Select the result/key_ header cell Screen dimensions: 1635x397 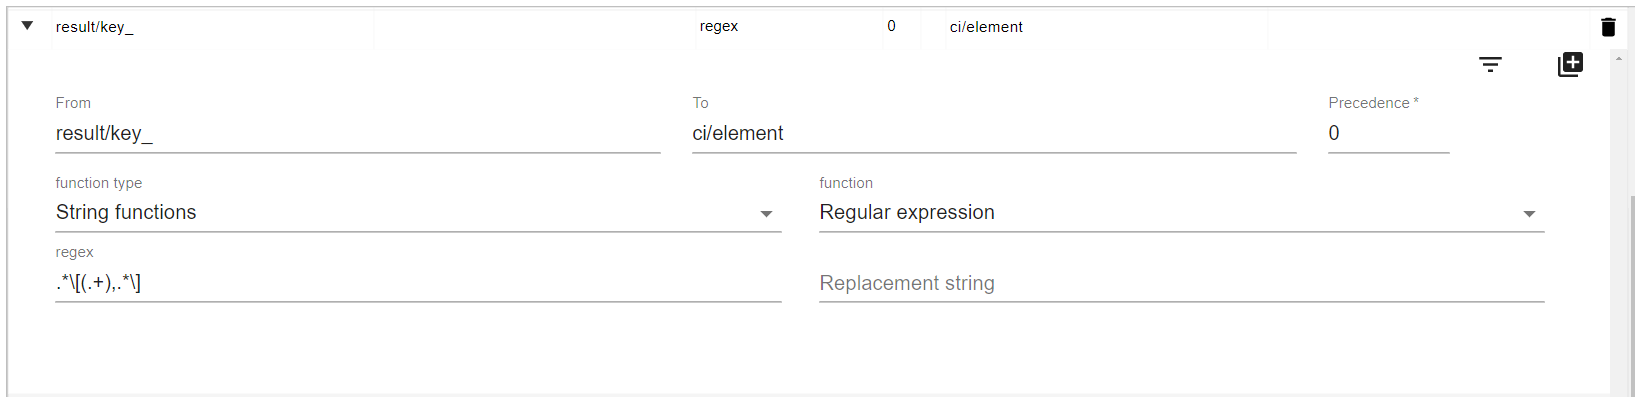[213, 27]
